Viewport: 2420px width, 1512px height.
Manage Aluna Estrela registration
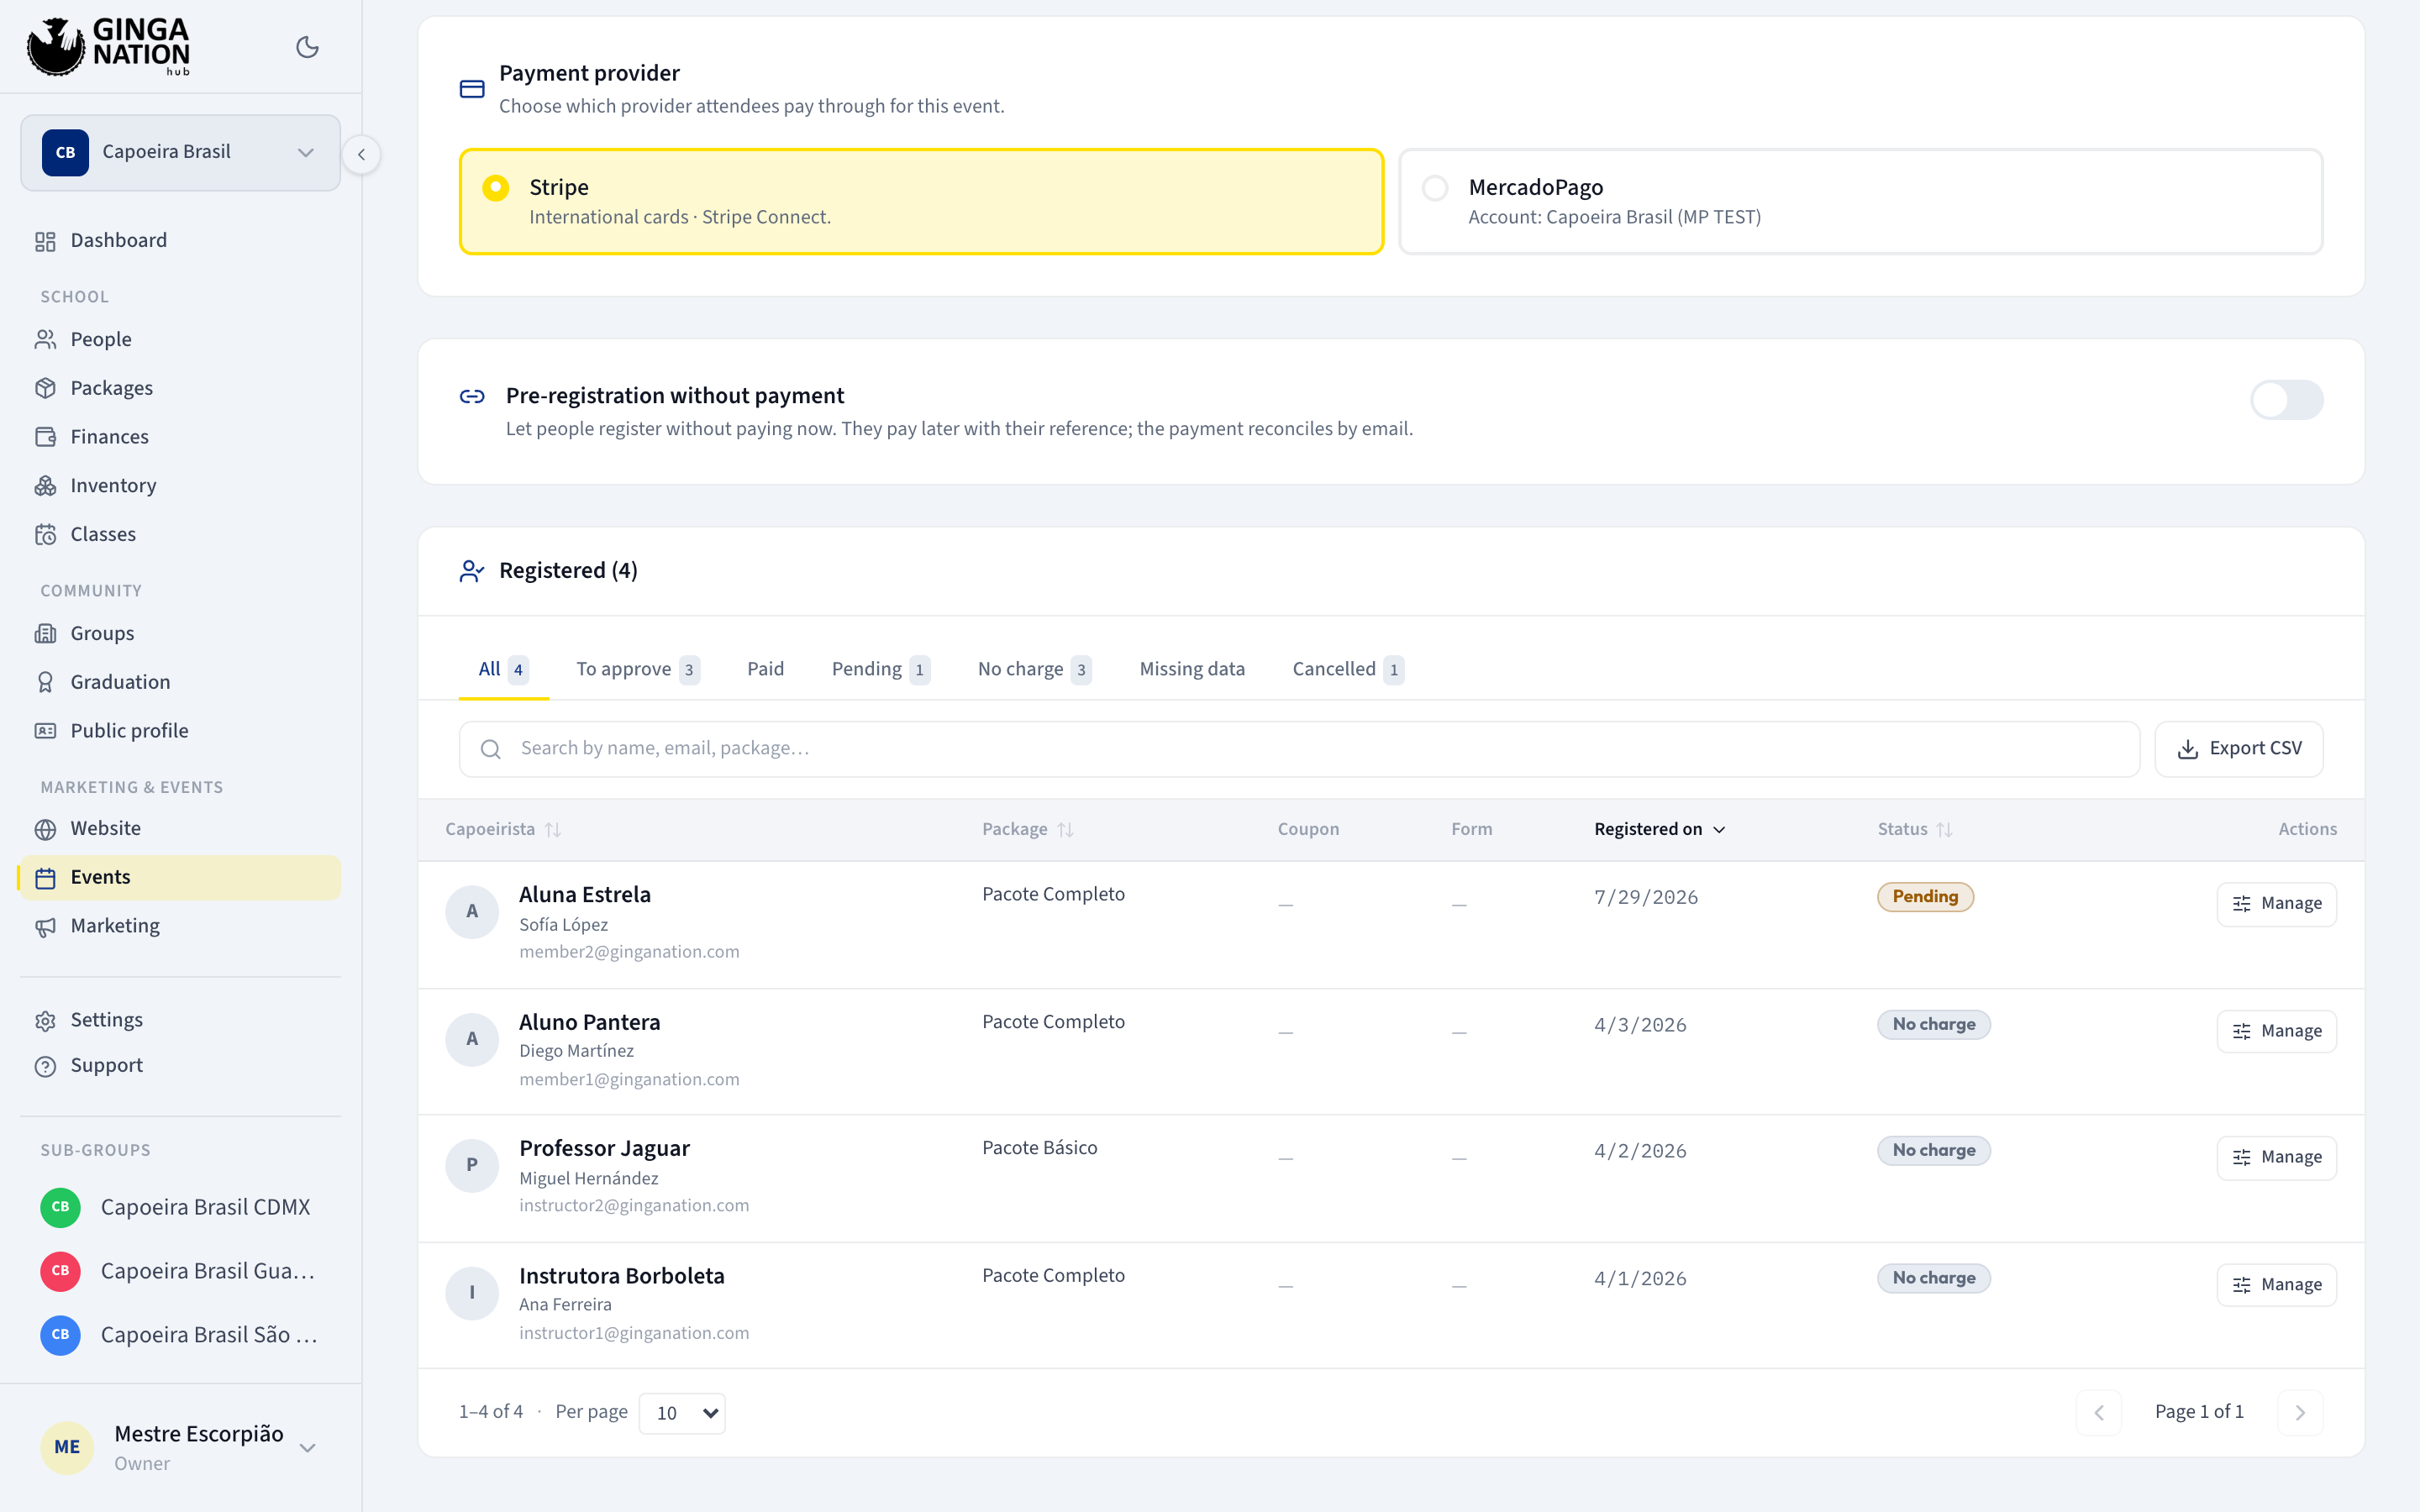[x=2276, y=904]
